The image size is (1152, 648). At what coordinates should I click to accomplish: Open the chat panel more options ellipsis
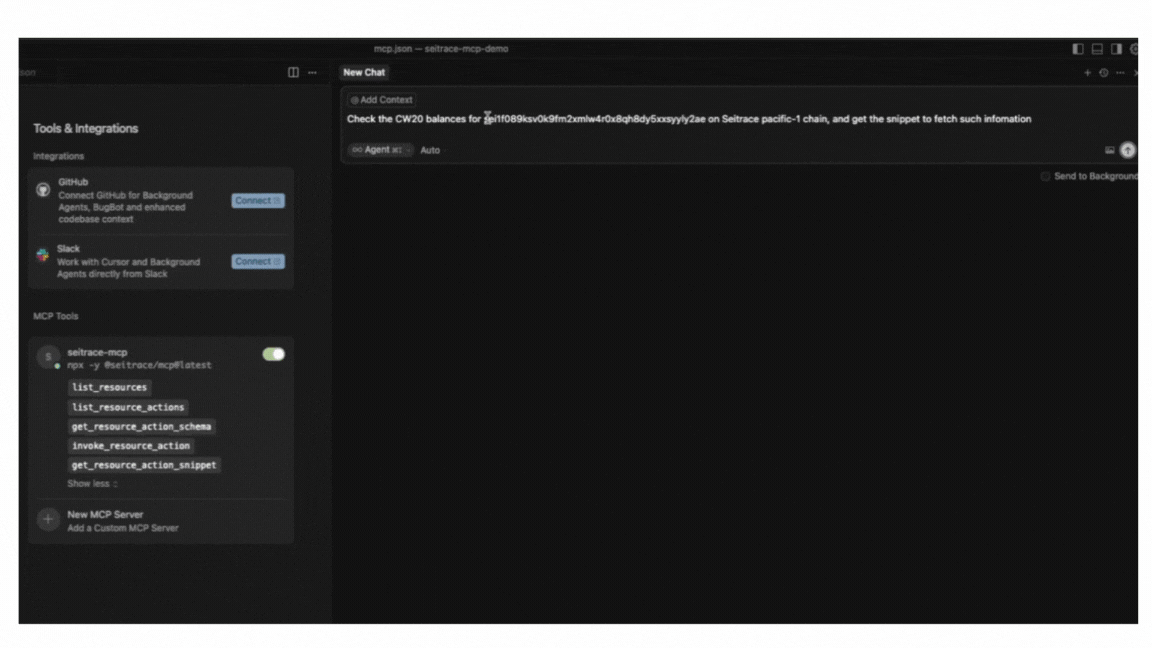coord(1119,73)
